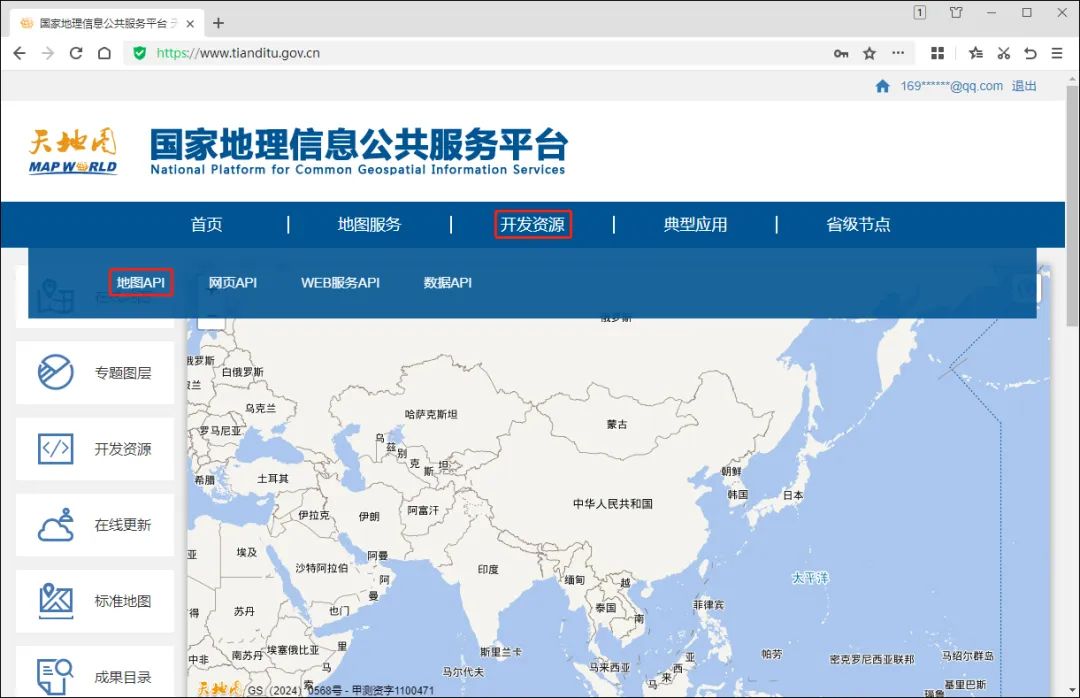Click the 日本 label on map
This screenshot has height=698, width=1080.
tap(793, 495)
